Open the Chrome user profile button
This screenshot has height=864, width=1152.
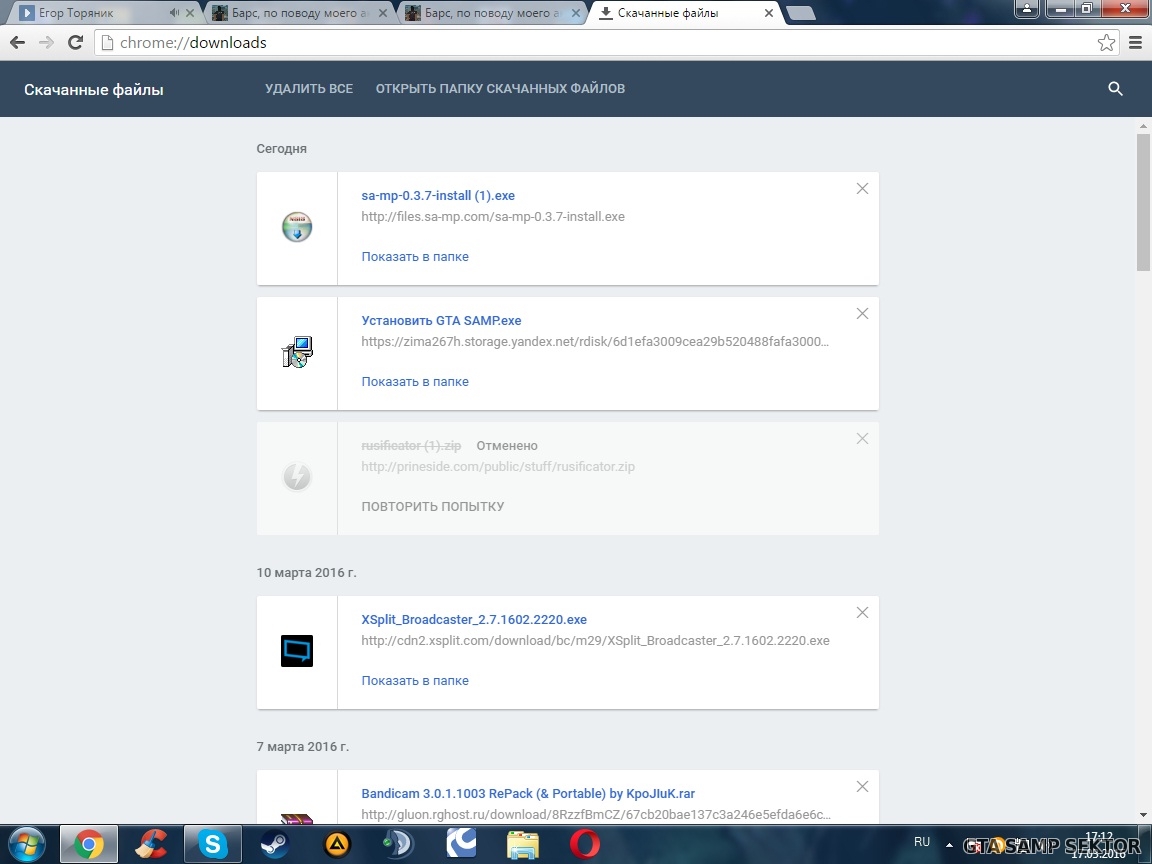(1026, 9)
